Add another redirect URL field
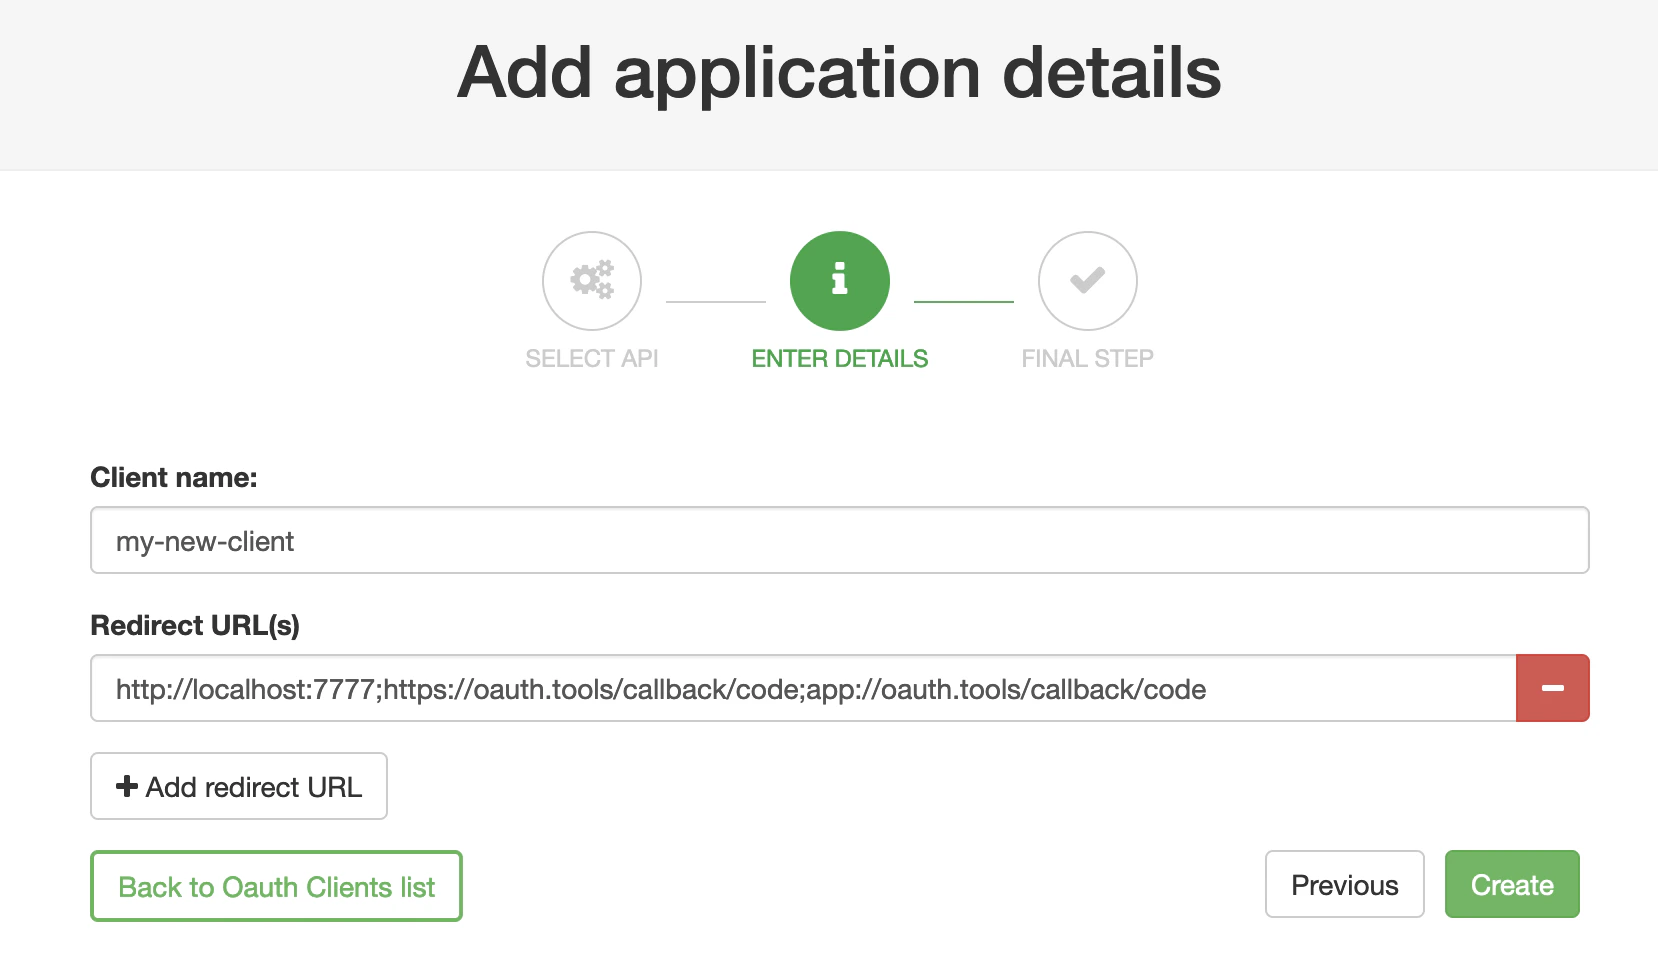The image size is (1658, 964). point(238,786)
